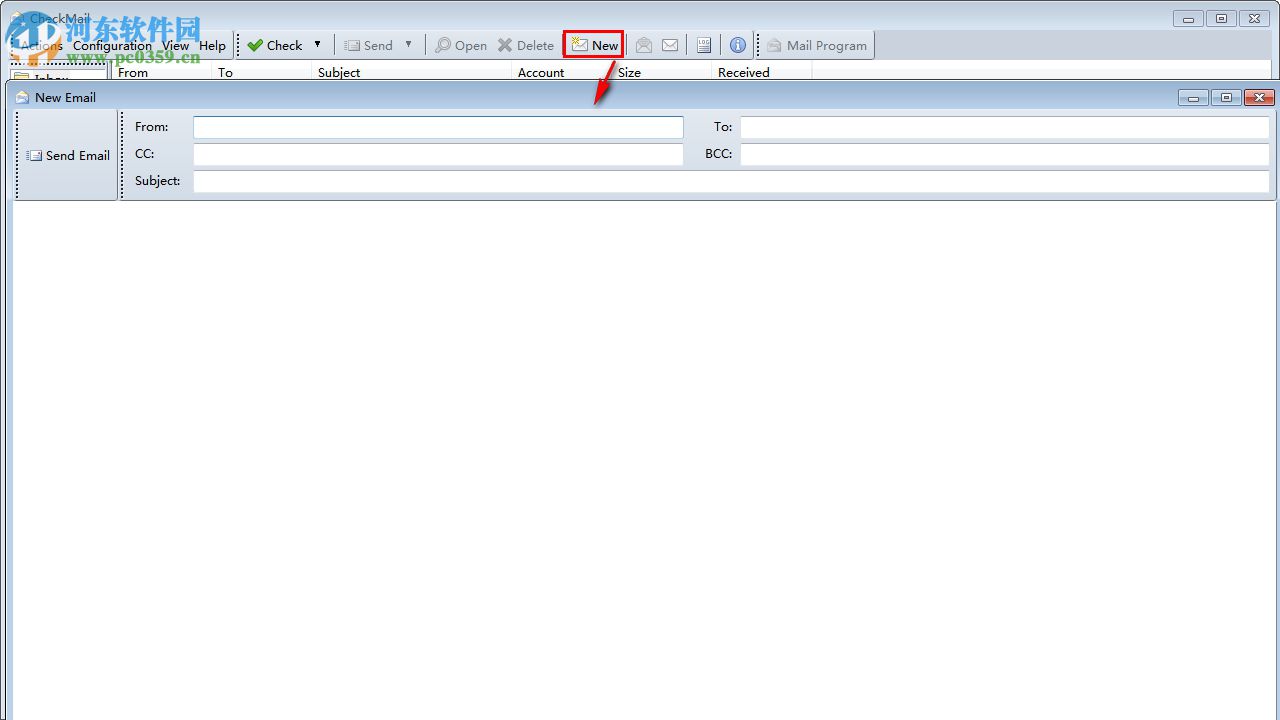
Task: Sort by the Account column header
Action: [562, 72]
